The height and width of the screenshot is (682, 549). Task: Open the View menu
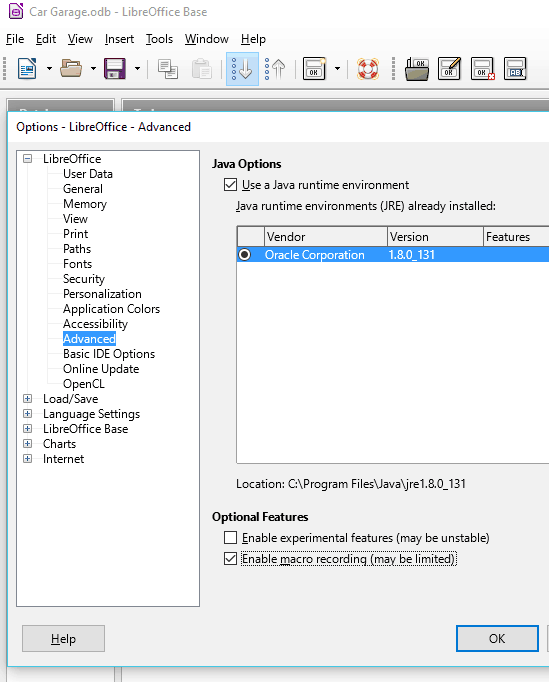pos(80,39)
